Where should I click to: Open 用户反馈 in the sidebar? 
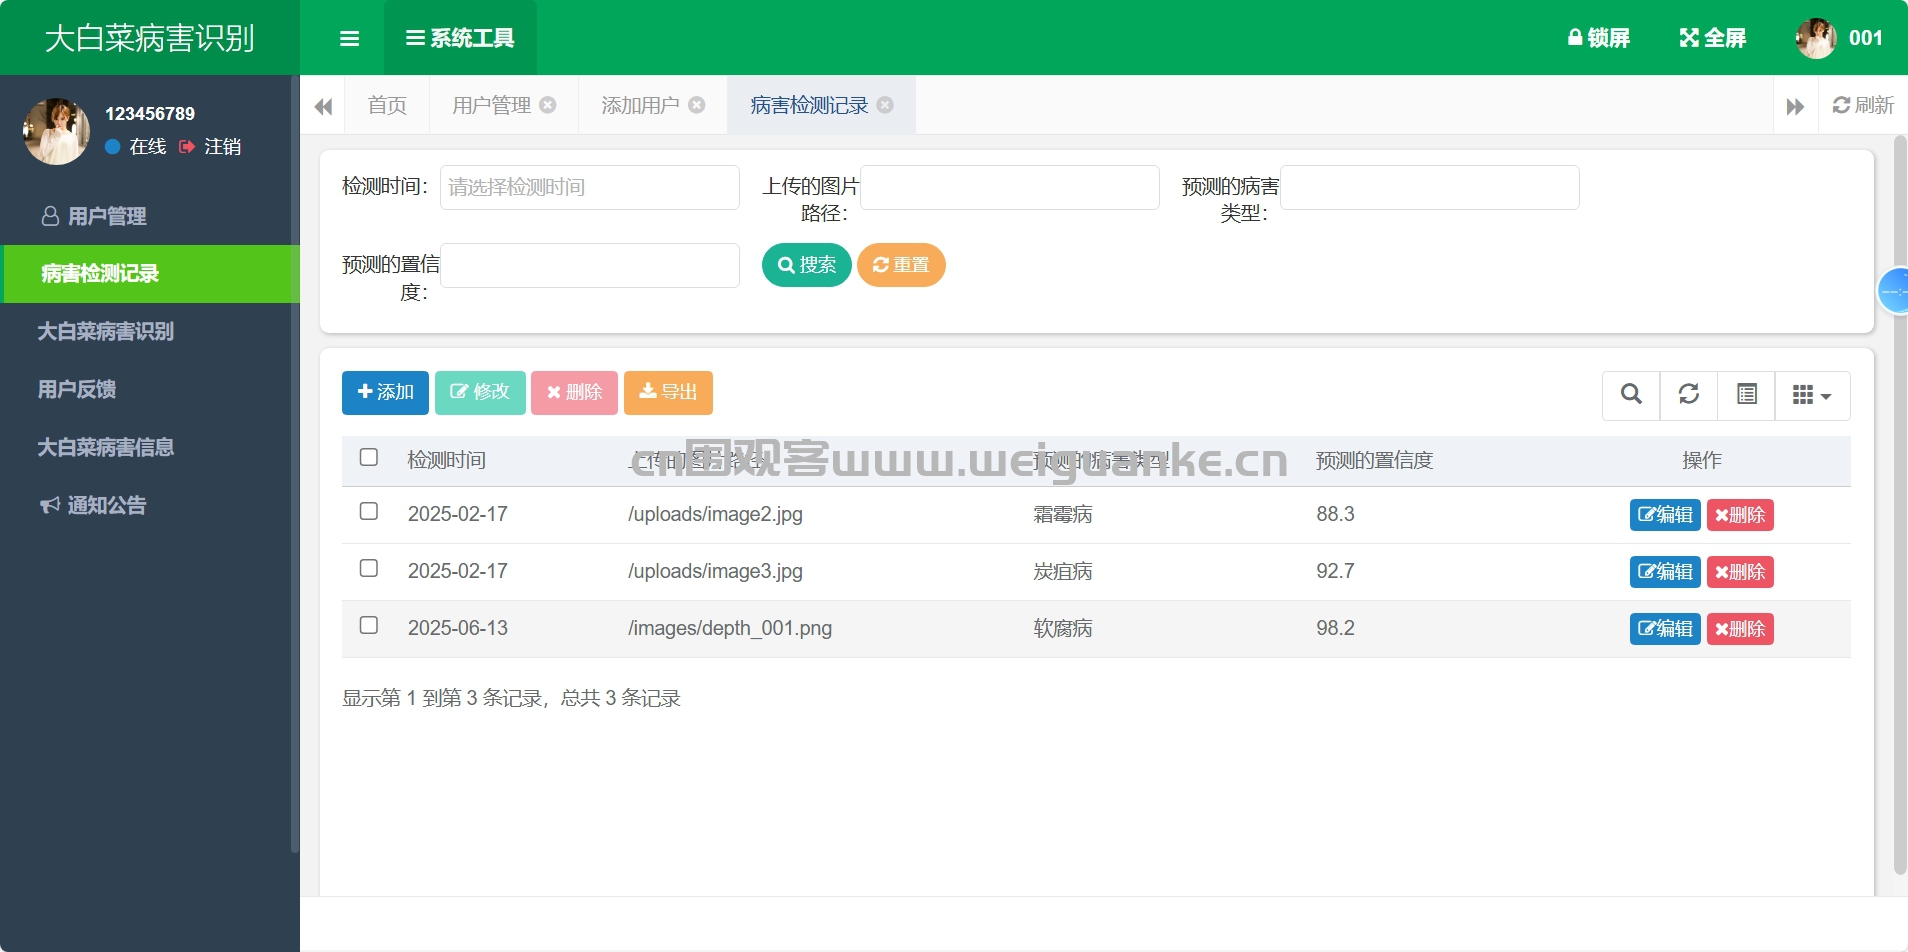tap(150, 390)
